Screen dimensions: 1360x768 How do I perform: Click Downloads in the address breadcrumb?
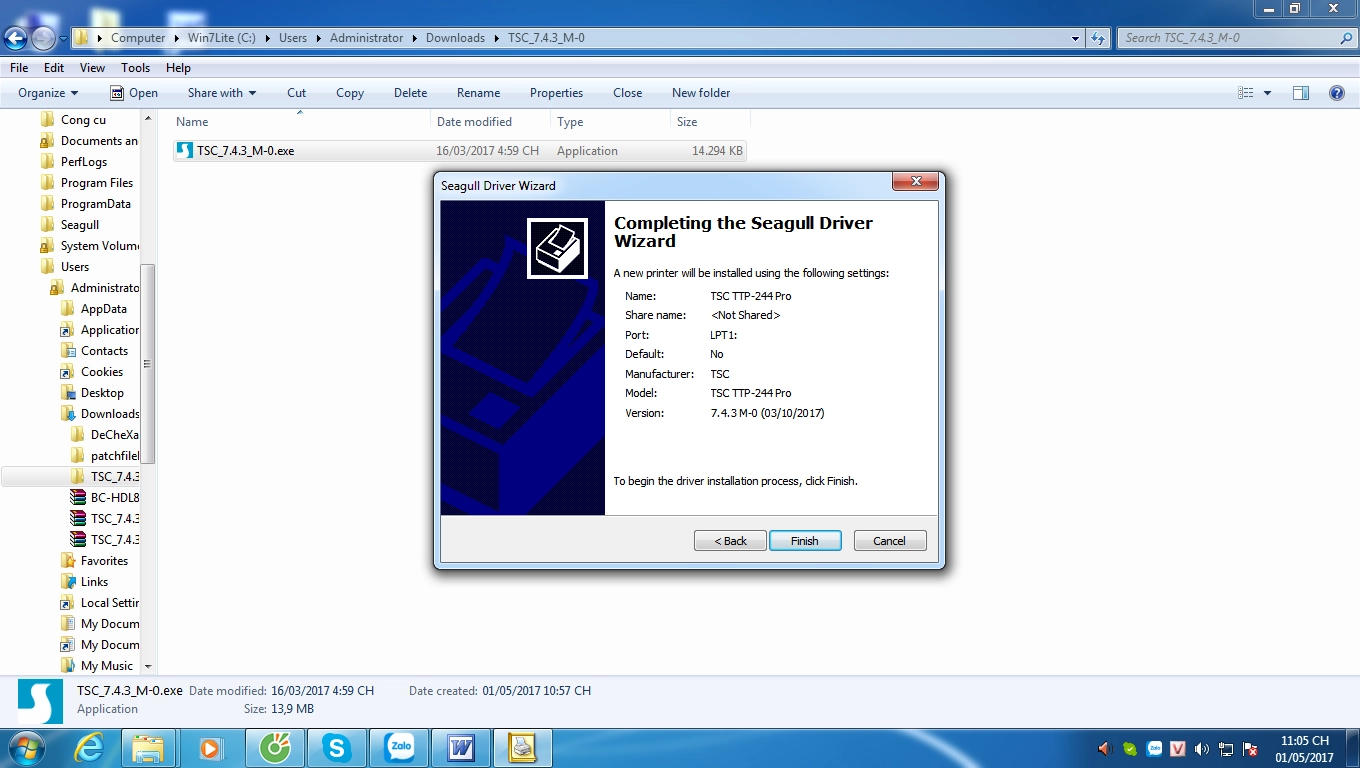click(x=455, y=38)
